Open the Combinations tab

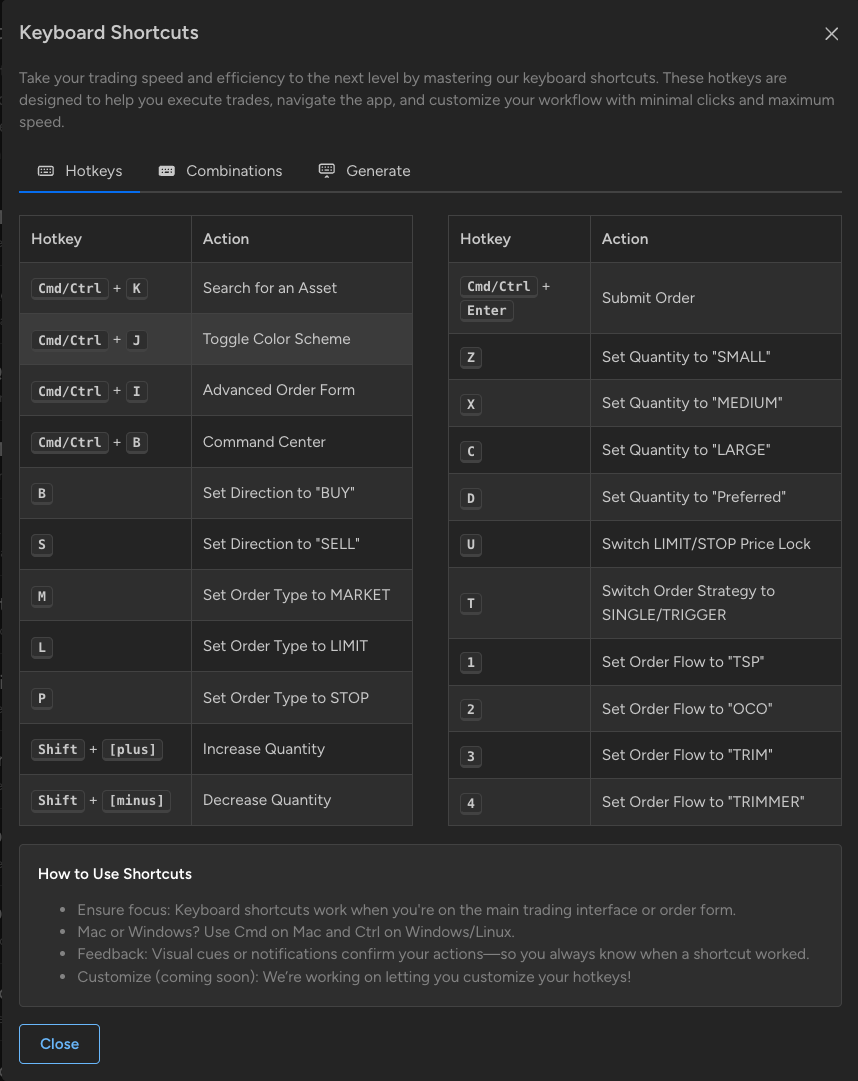[221, 171]
